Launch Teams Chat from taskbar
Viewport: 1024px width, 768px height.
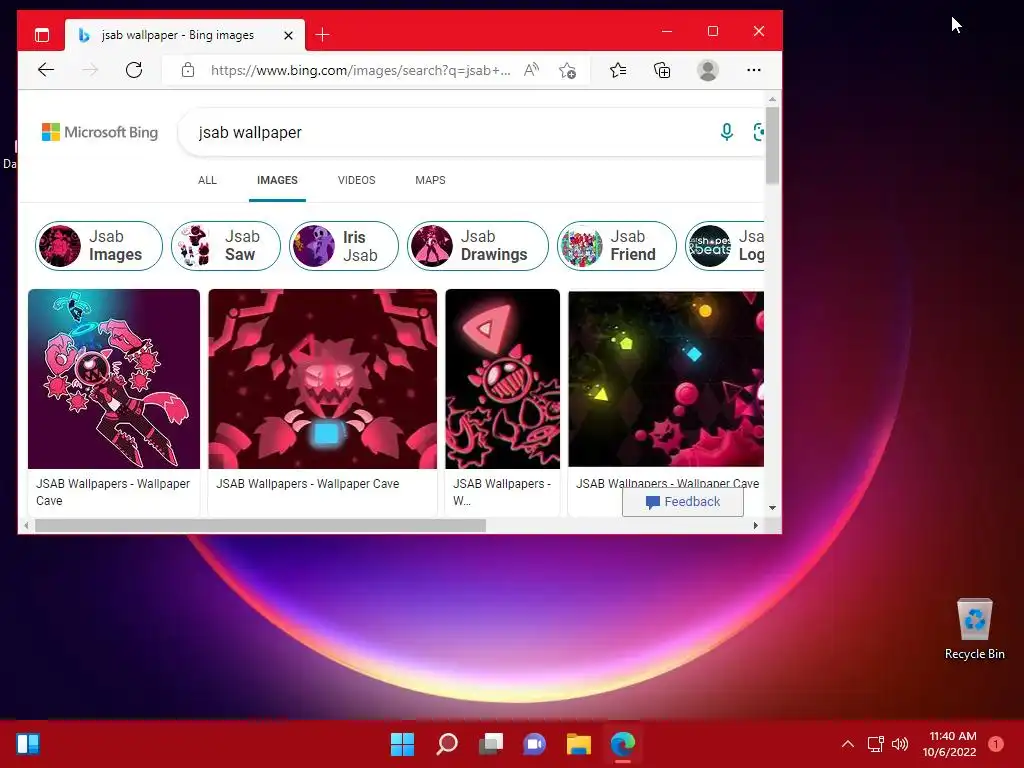[535, 744]
